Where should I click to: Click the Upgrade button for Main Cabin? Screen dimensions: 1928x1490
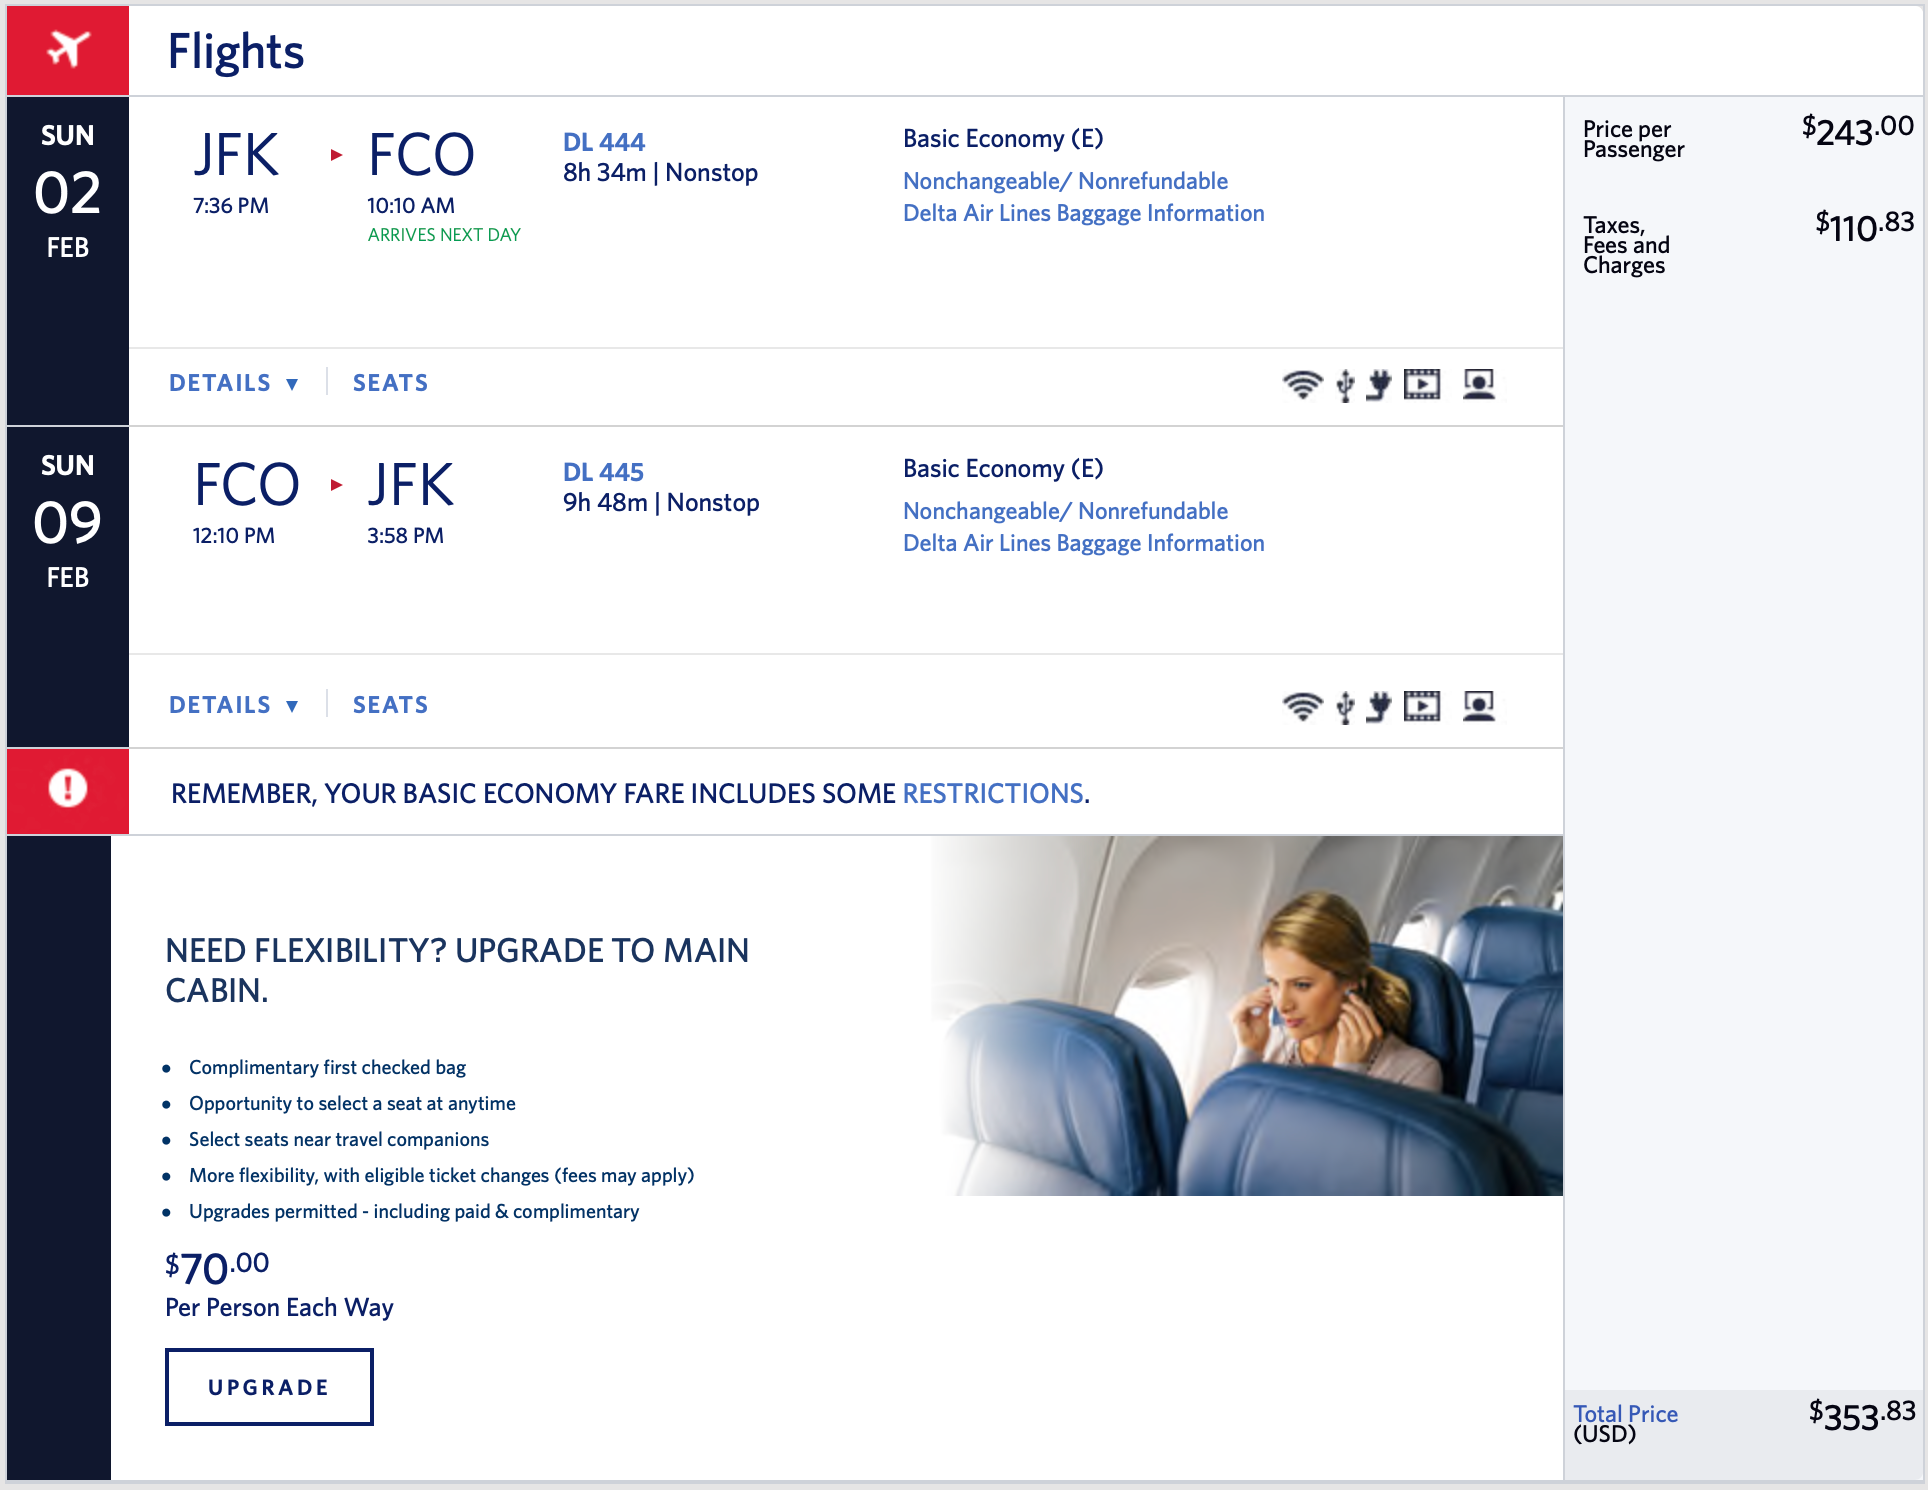pyautogui.click(x=269, y=1387)
